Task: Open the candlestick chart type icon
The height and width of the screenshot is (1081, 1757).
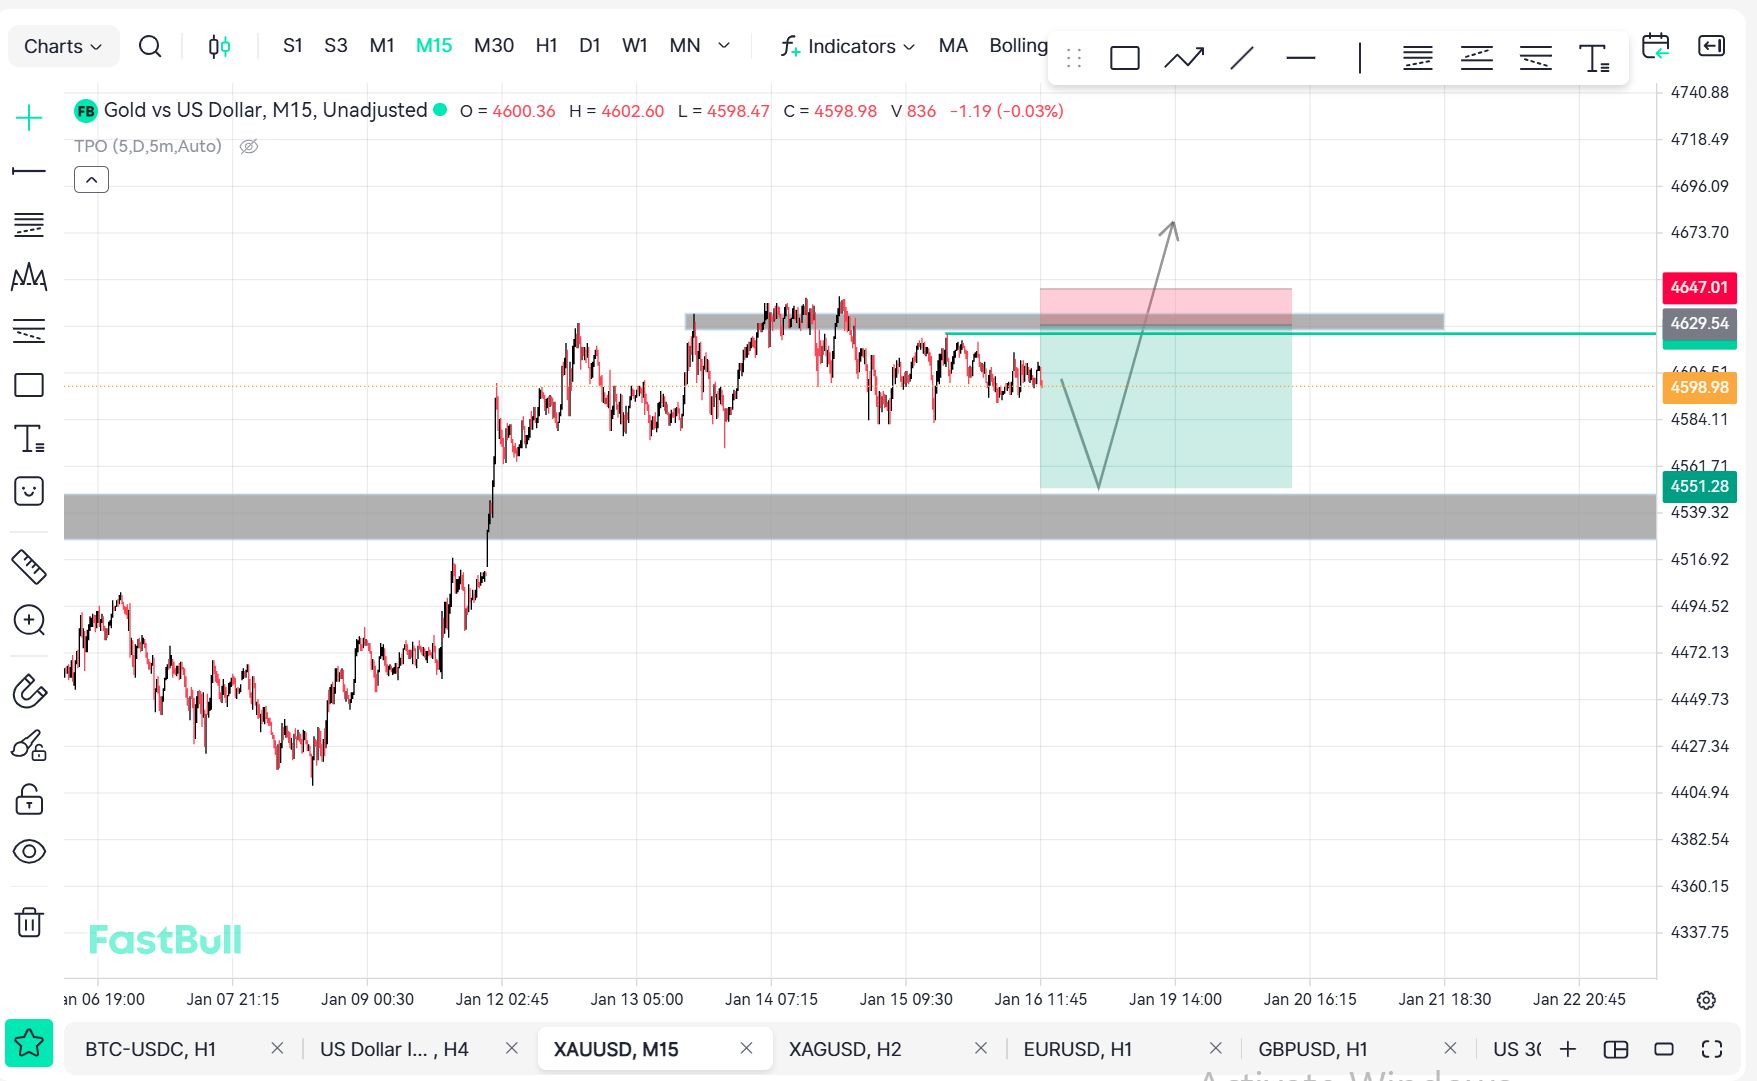Action: [x=219, y=46]
